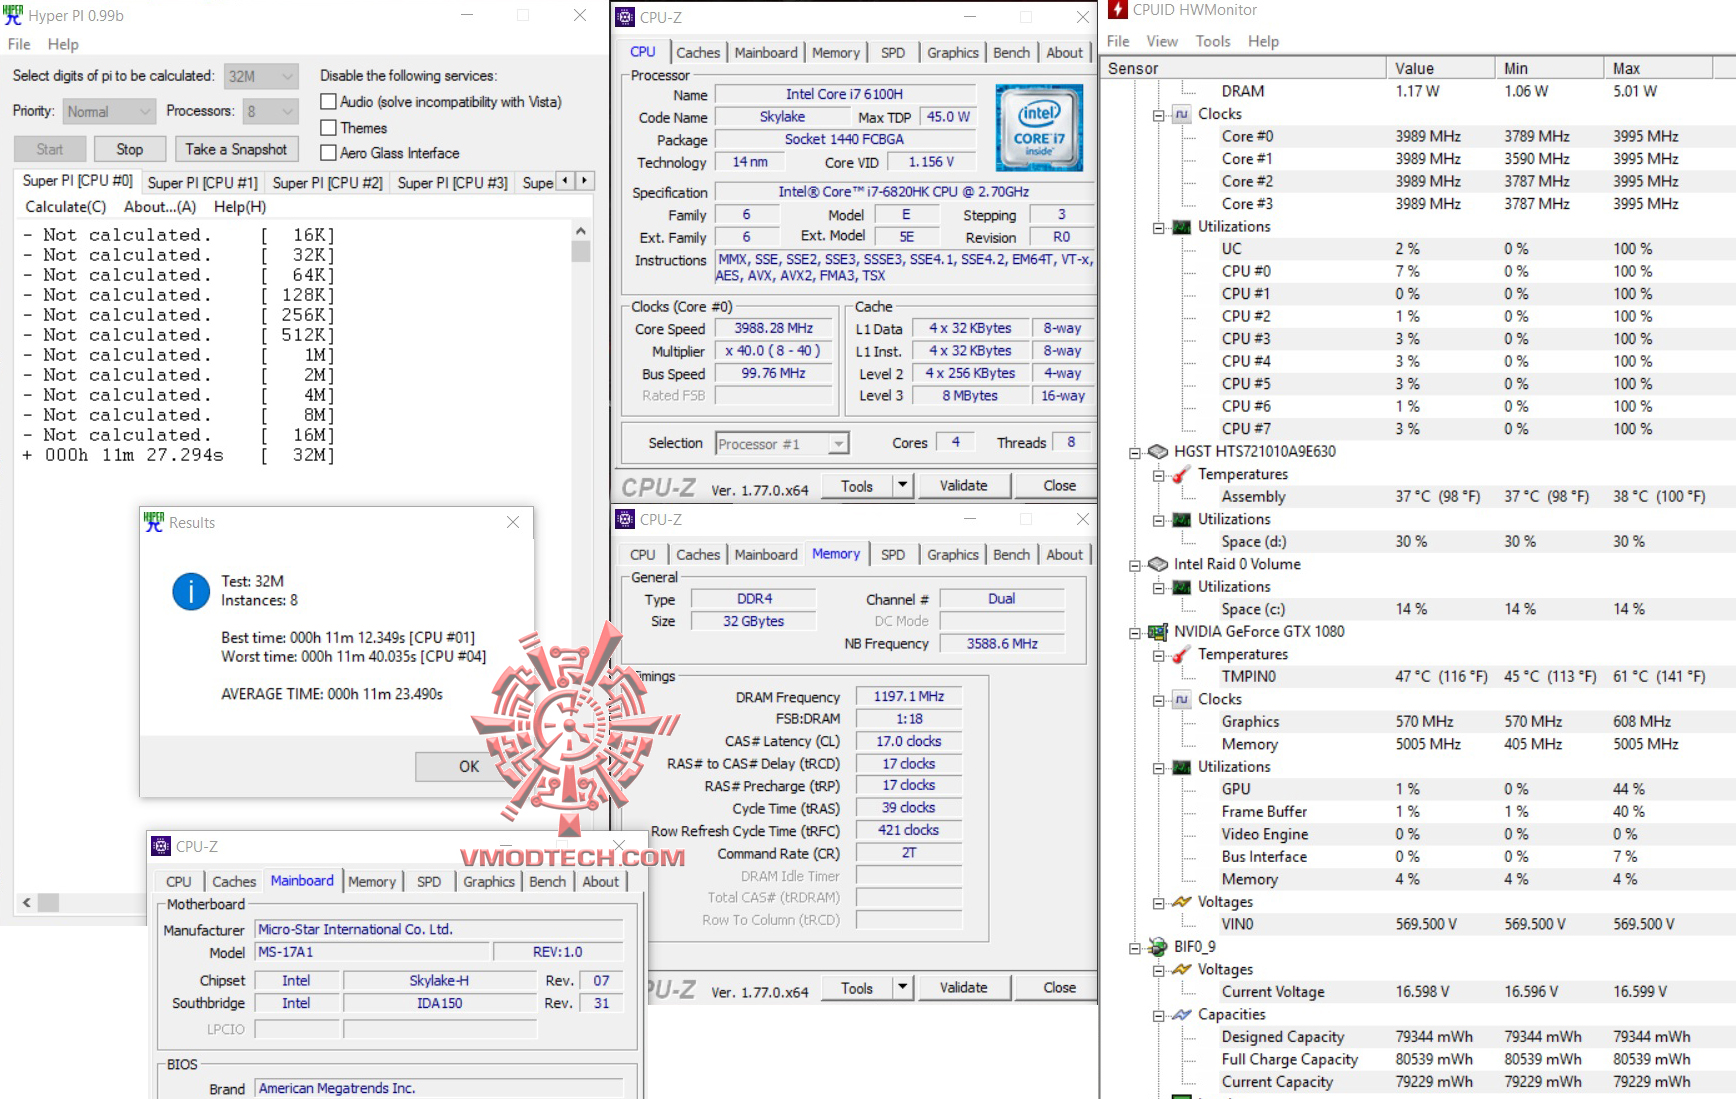Image resolution: width=1736 pixels, height=1099 pixels.
Task: Click the thermometer icon next to Temperatures under GTX 1080
Action: click(x=1180, y=654)
